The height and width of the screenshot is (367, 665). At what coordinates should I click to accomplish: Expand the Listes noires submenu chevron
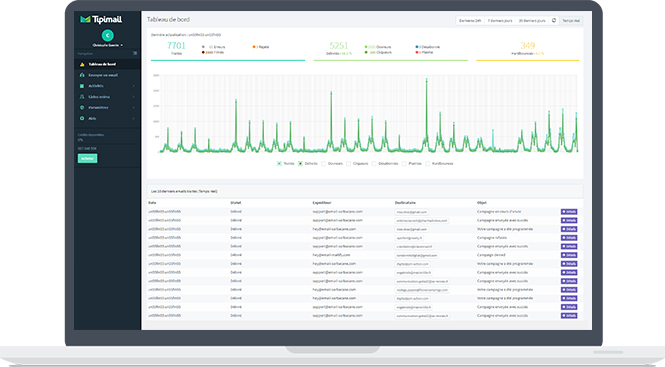click(134, 97)
